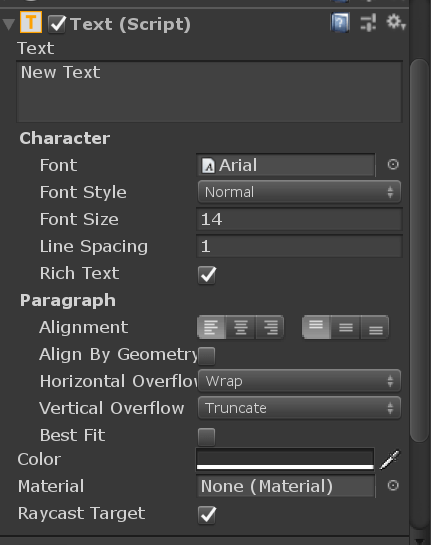Set horizontal alignment to right
Viewport: 431px width, 545px height.
[x=270, y=327]
